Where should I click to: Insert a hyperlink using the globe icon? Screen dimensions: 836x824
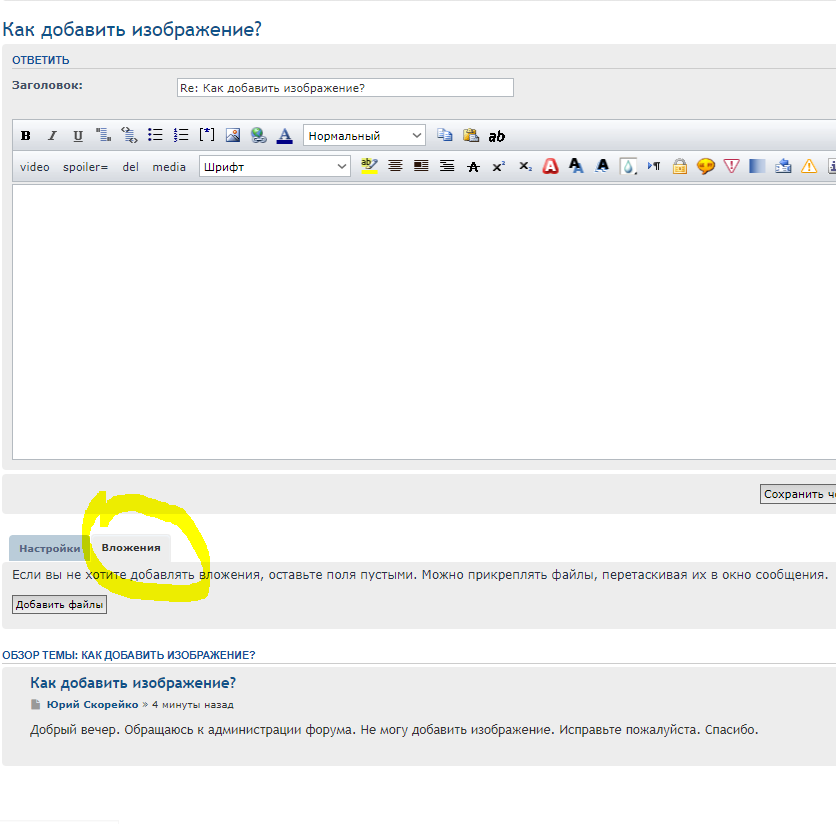(x=258, y=135)
